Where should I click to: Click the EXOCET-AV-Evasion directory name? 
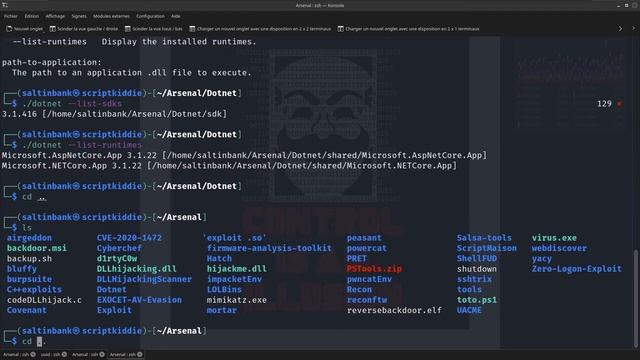tap(139, 300)
